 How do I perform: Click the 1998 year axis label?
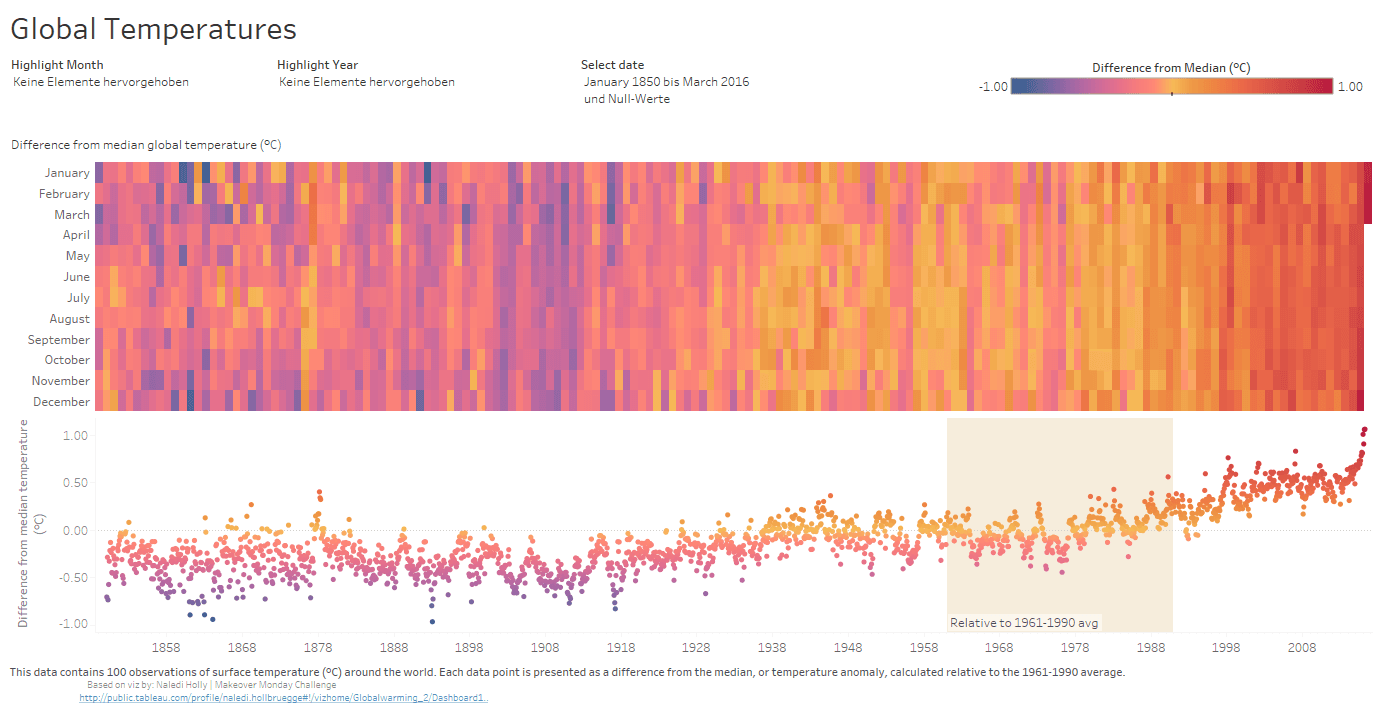click(1226, 648)
